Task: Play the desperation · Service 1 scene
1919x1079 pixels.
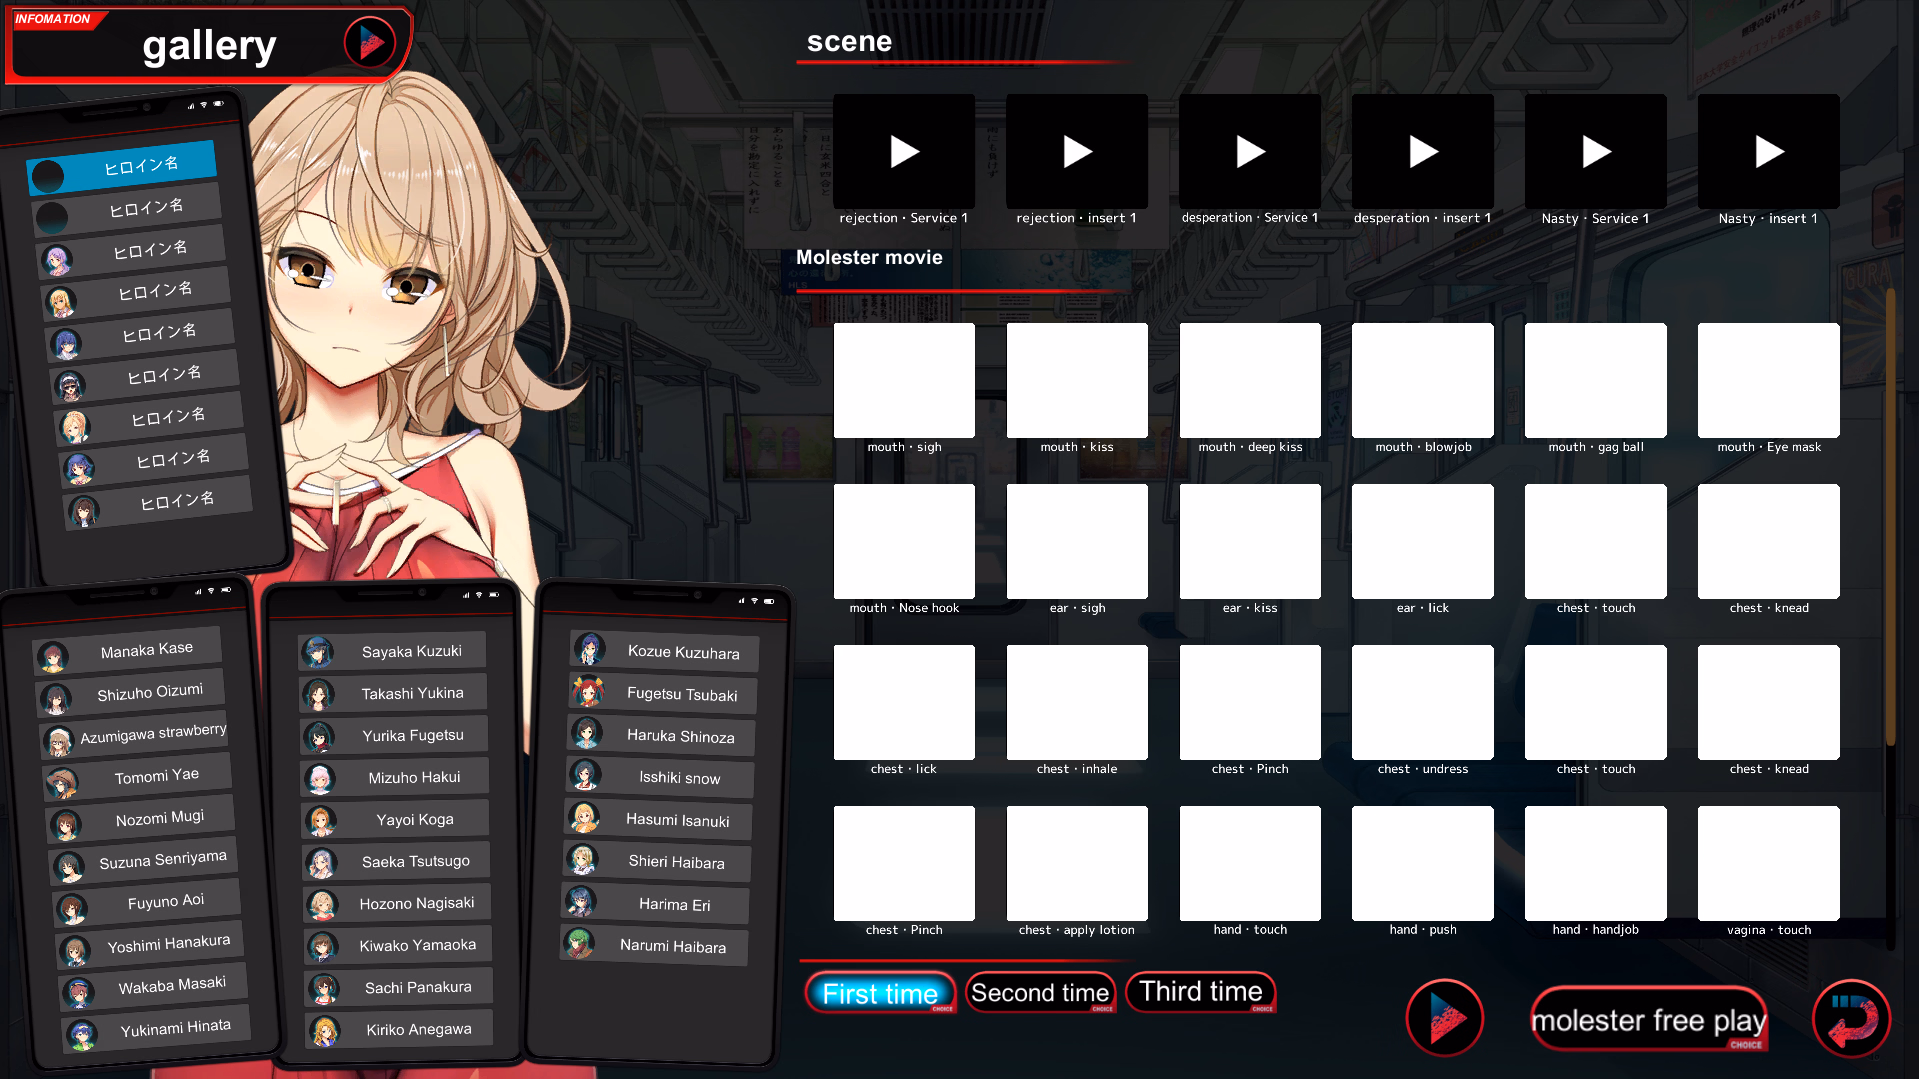Action: pos(1250,152)
